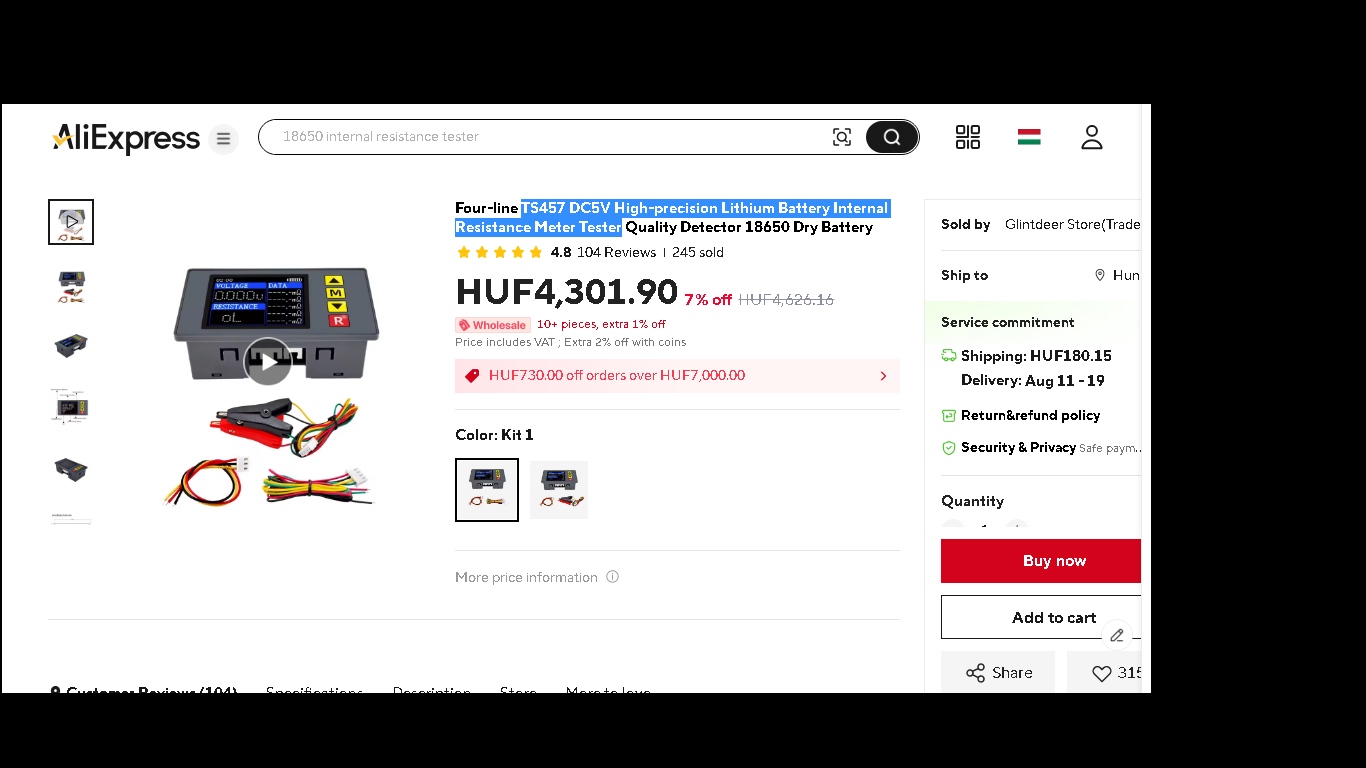Image resolution: width=1366 pixels, height=768 pixels.
Task: Open More price information details
Action: (537, 577)
